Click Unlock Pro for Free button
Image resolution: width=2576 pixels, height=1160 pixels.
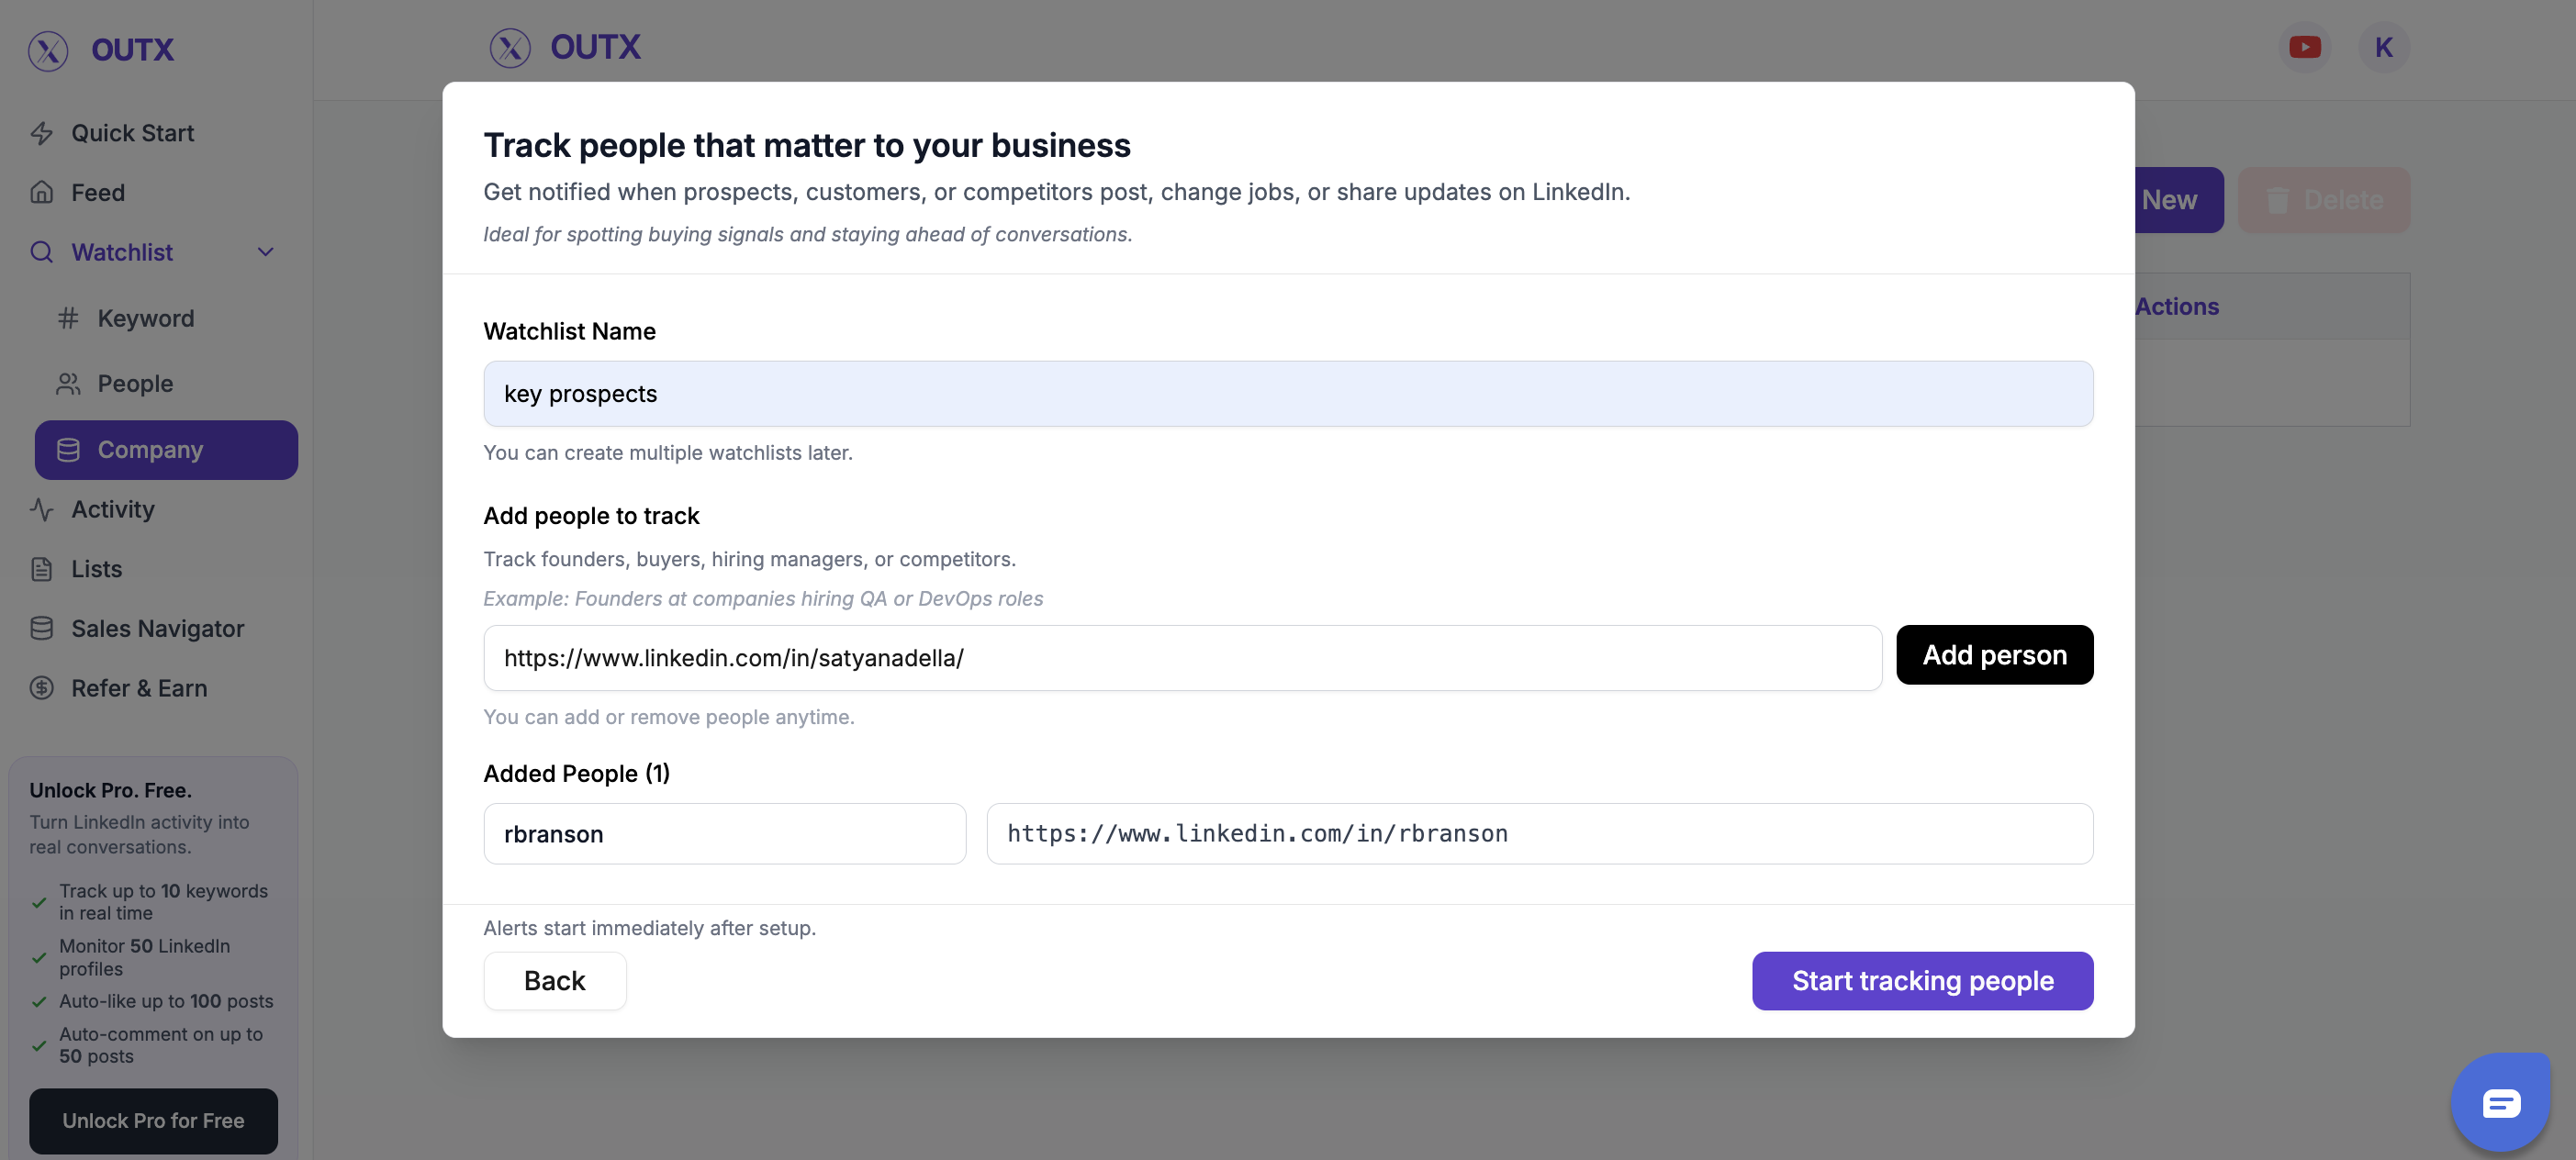coord(153,1121)
